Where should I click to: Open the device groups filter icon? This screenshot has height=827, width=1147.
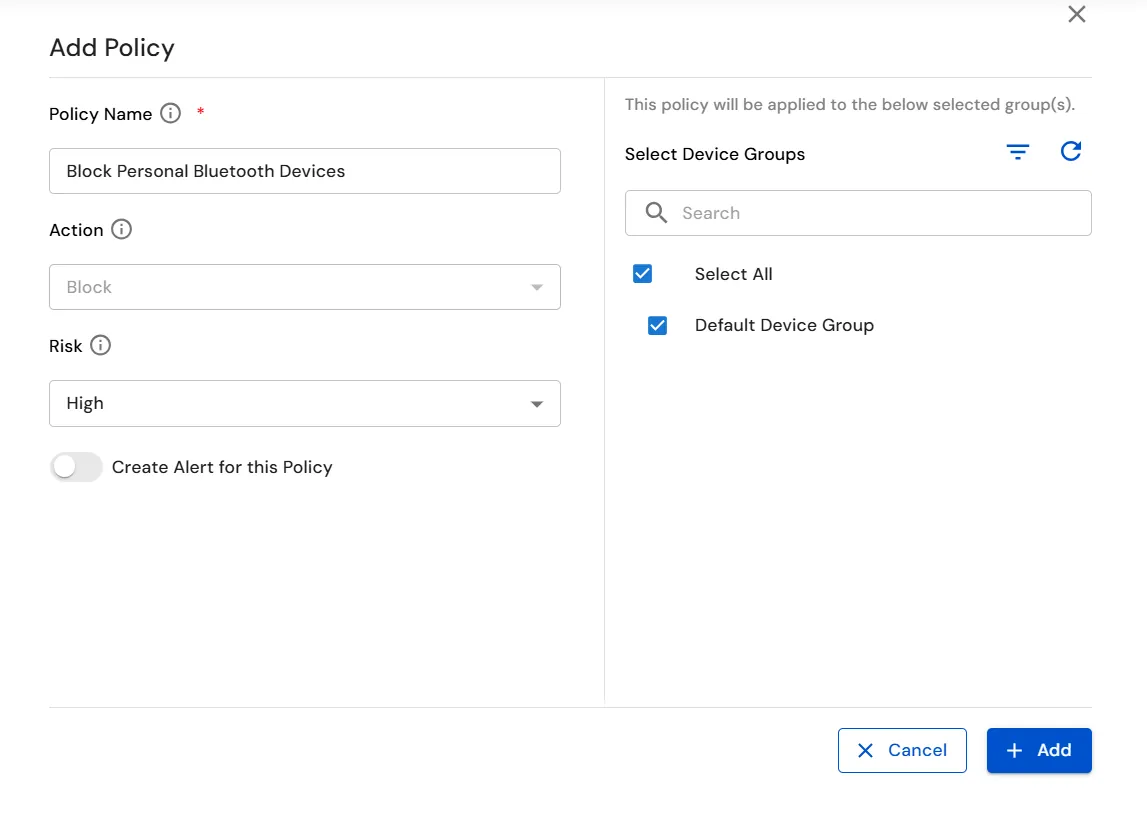click(1018, 152)
